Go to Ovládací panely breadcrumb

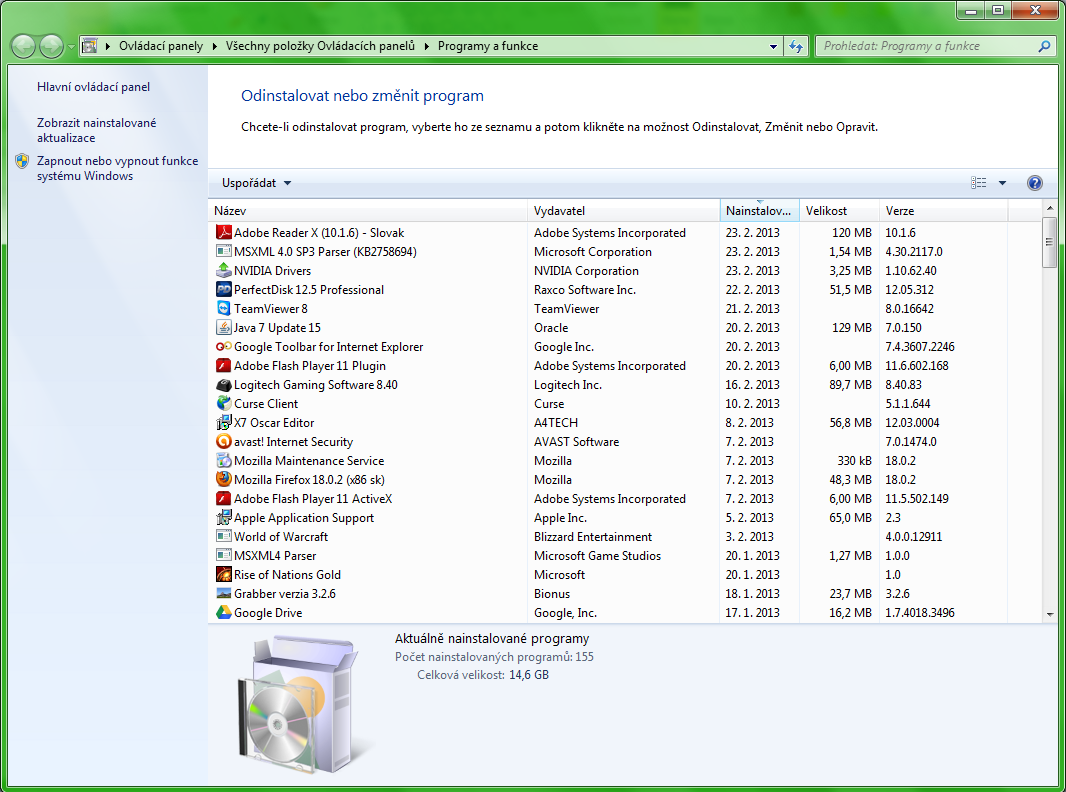point(161,46)
